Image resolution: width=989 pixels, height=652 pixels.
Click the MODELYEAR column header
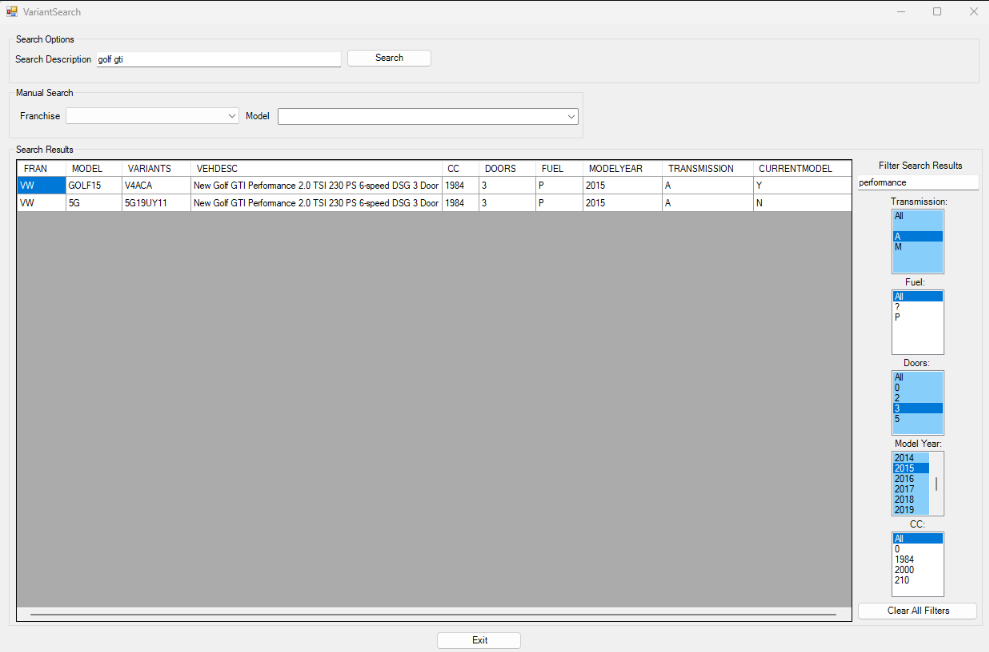[x=623, y=169]
